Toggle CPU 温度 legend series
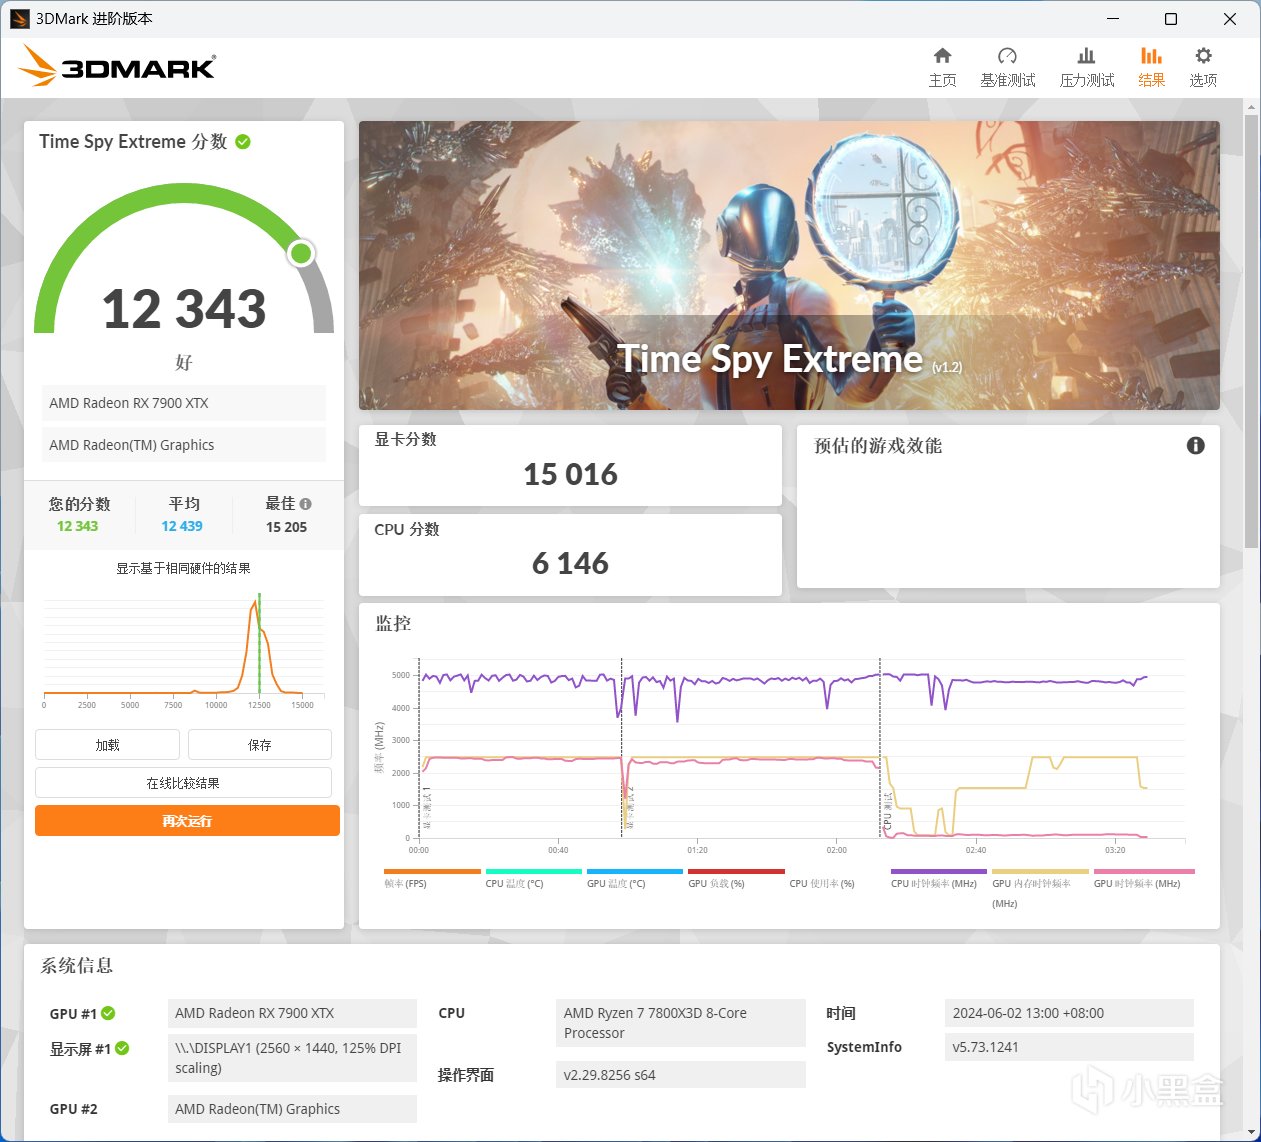Viewport: 1261px width, 1142px height. pos(533,877)
